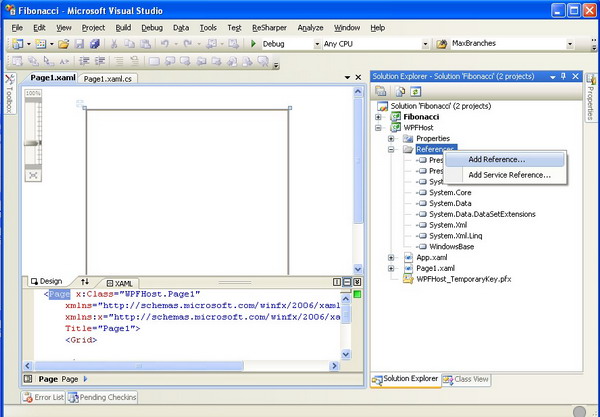Click the Find in Files icon beside MaxBranches

pyautogui.click(x=442, y=44)
